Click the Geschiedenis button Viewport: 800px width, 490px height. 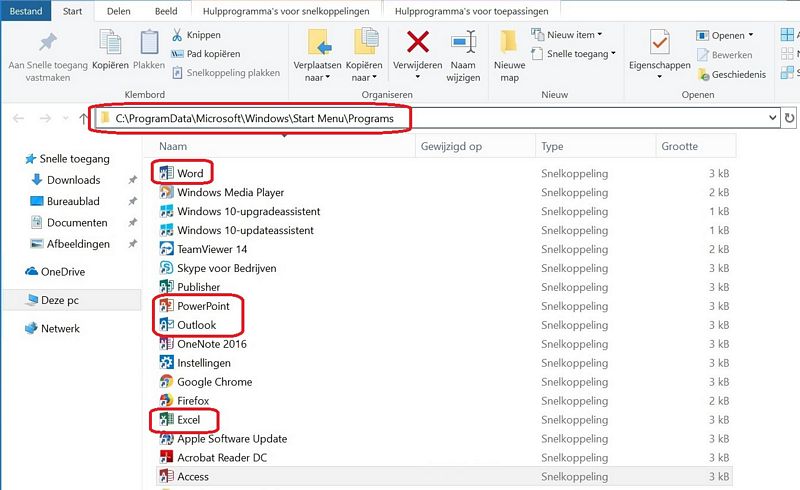pos(731,75)
